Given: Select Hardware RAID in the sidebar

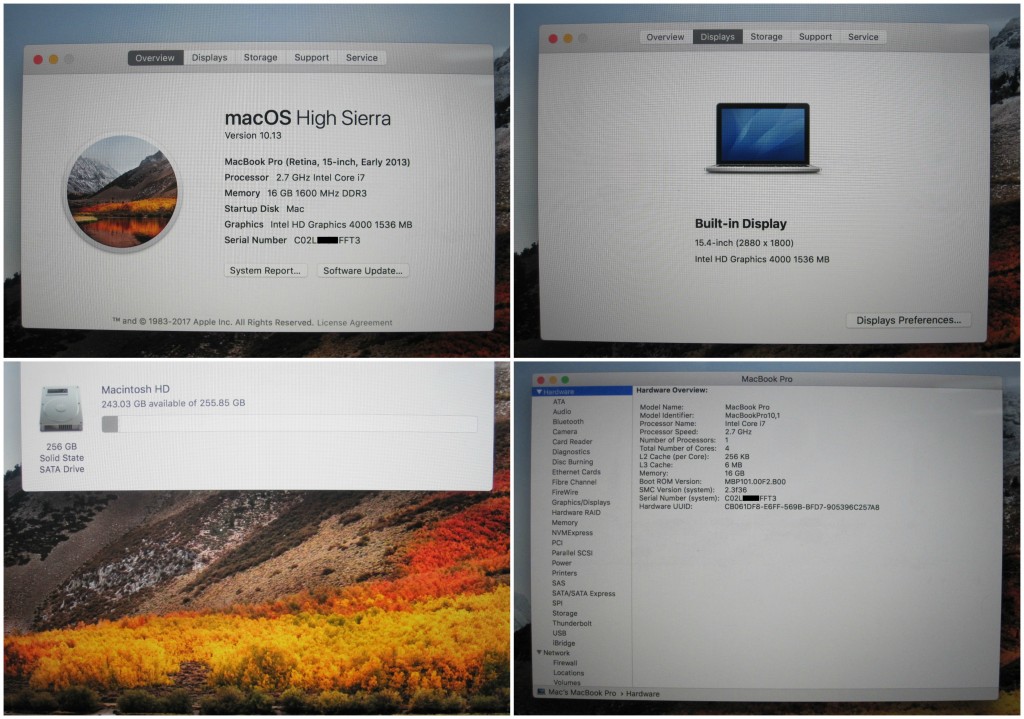Looking at the screenshot, I should [576, 513].
